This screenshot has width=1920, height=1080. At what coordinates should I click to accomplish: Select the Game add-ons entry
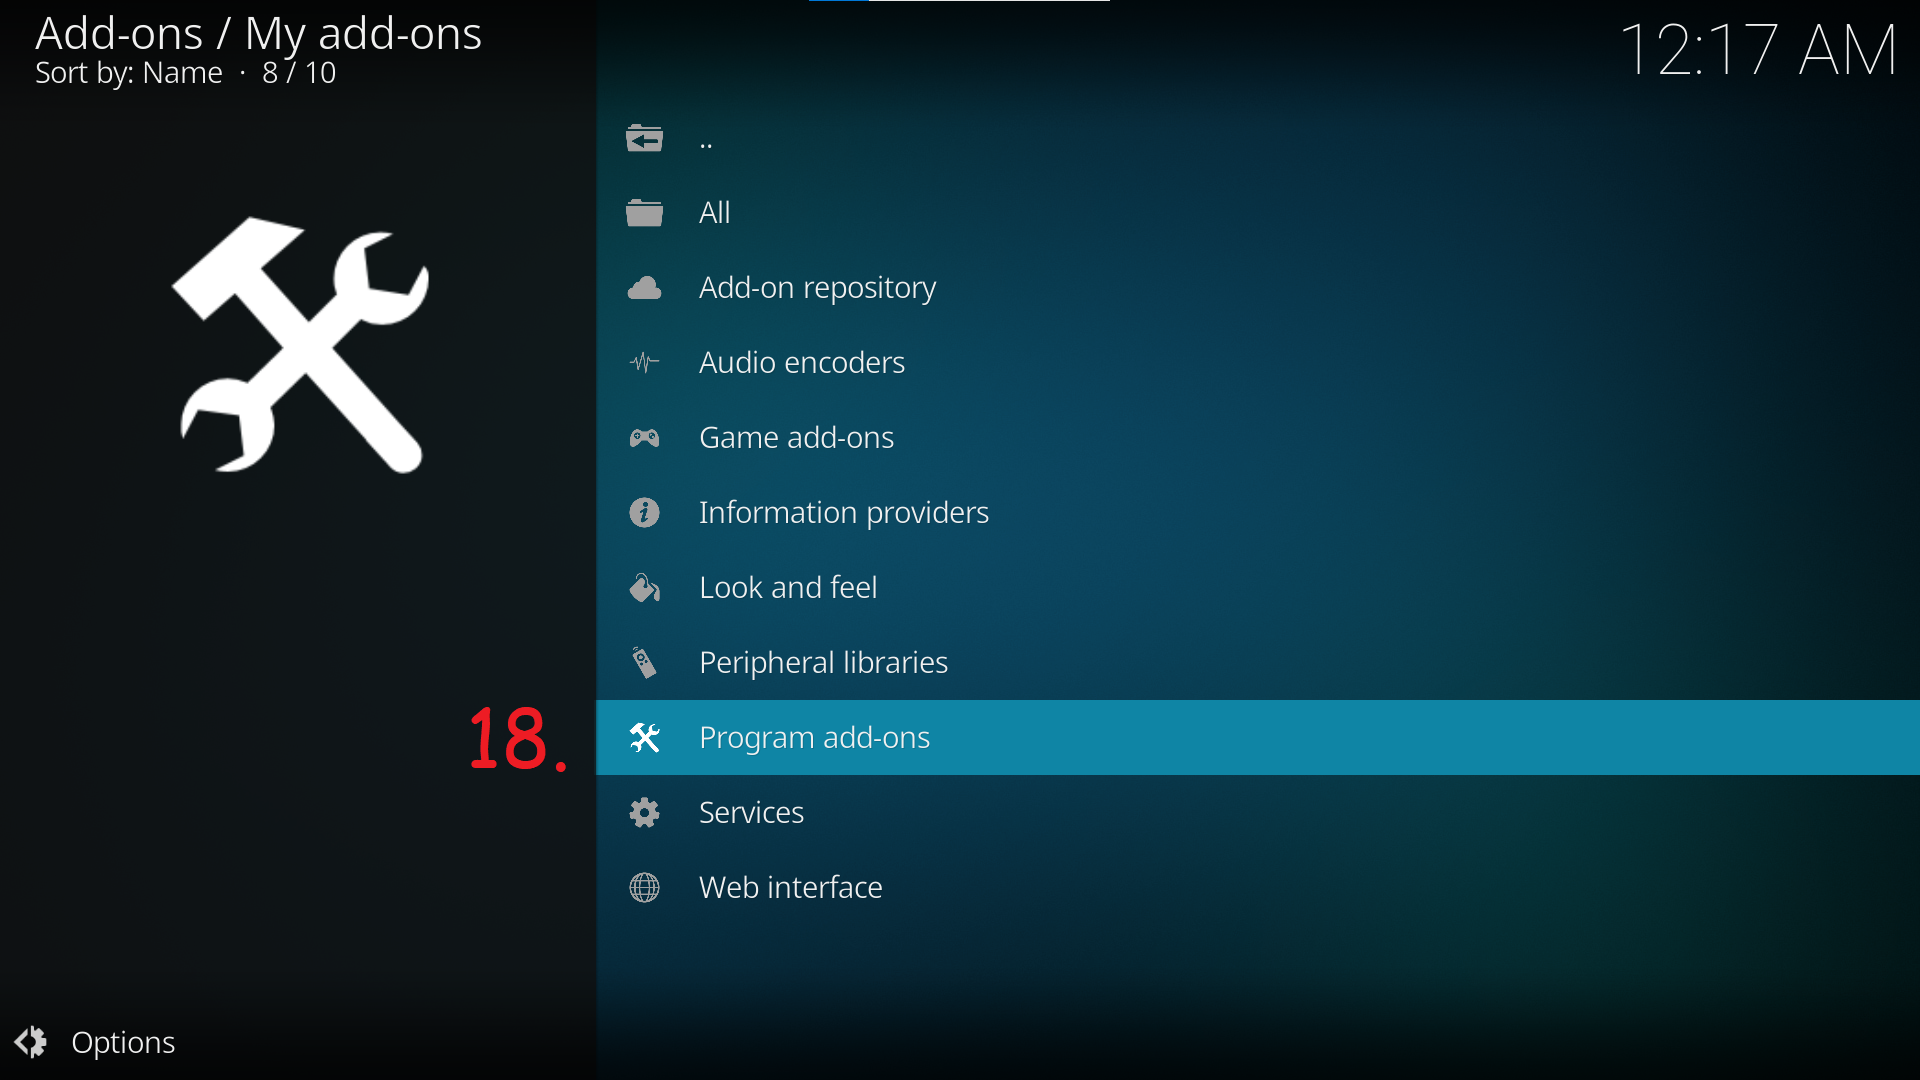tap(1258, 438)
